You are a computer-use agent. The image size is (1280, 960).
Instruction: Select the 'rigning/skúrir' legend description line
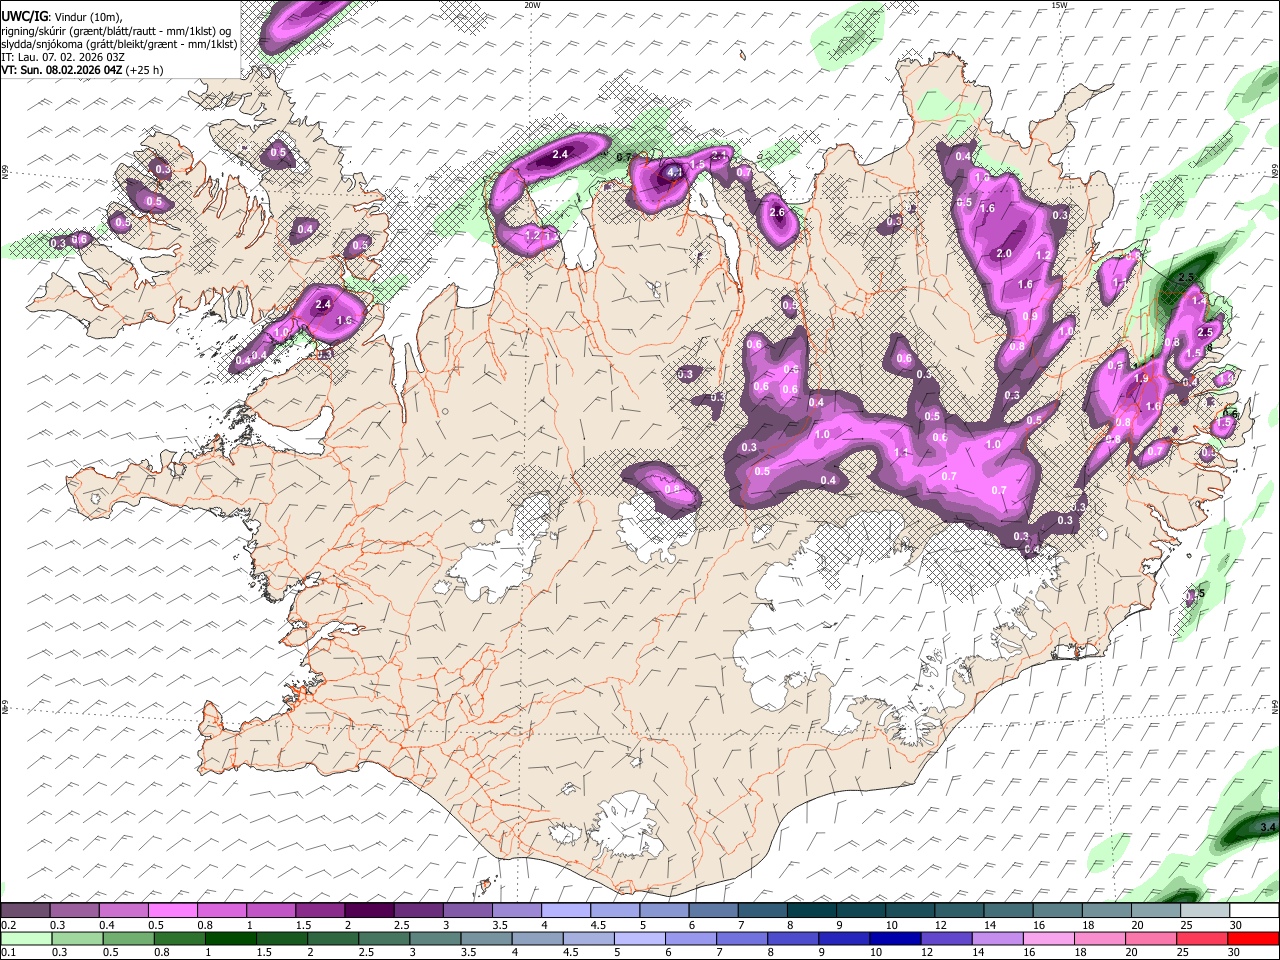point(116,30)
